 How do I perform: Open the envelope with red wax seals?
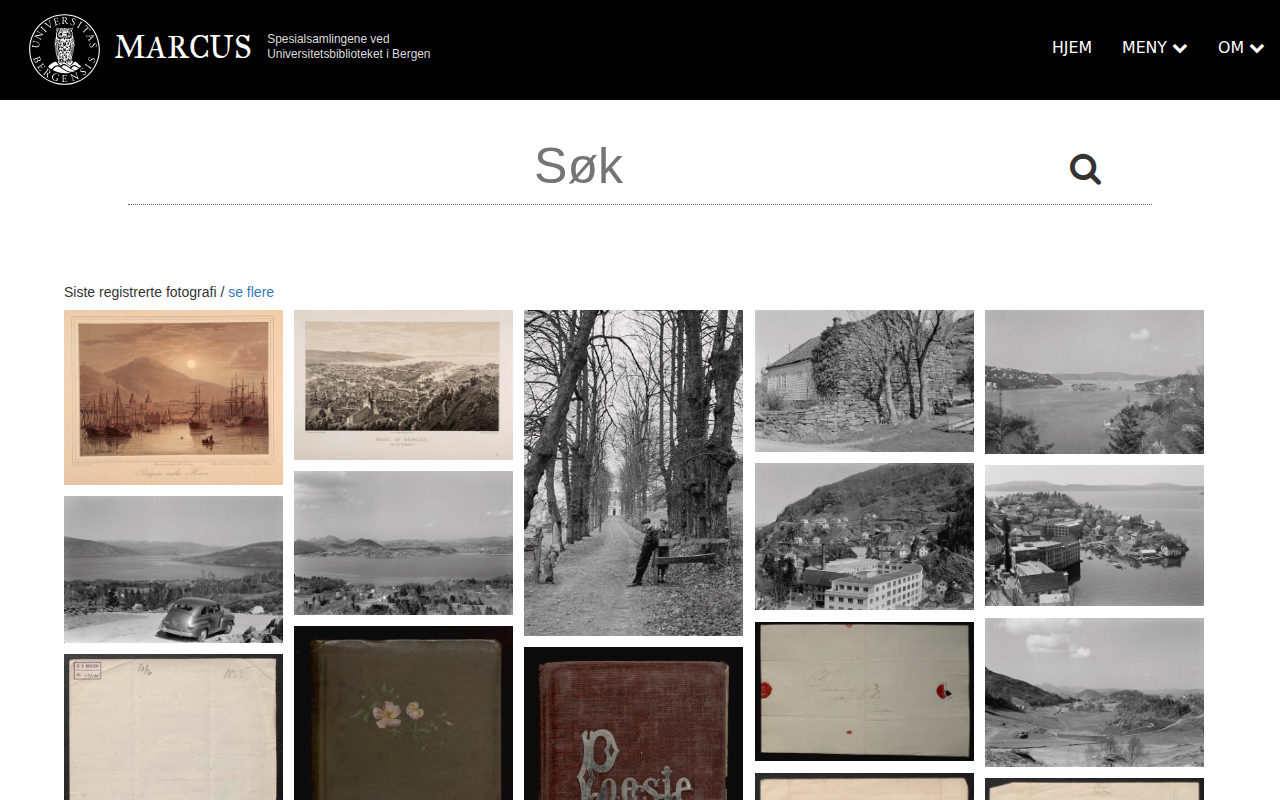point(864,691)
